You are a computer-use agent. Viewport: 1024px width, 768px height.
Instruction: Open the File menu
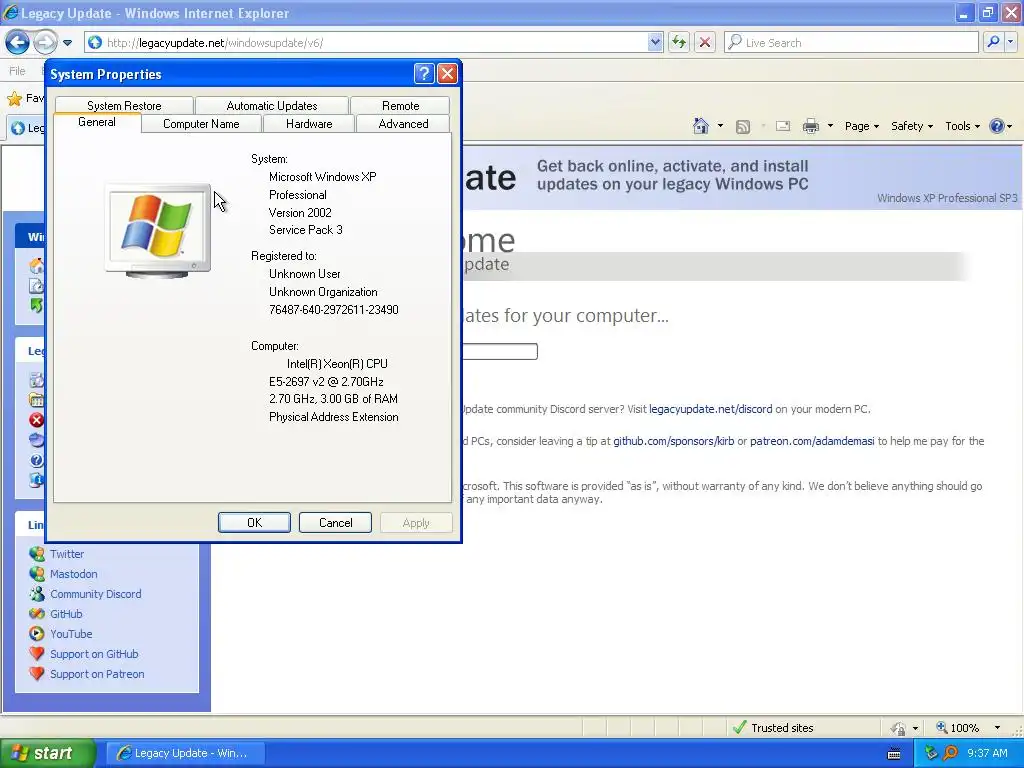(x=18, y=71)
